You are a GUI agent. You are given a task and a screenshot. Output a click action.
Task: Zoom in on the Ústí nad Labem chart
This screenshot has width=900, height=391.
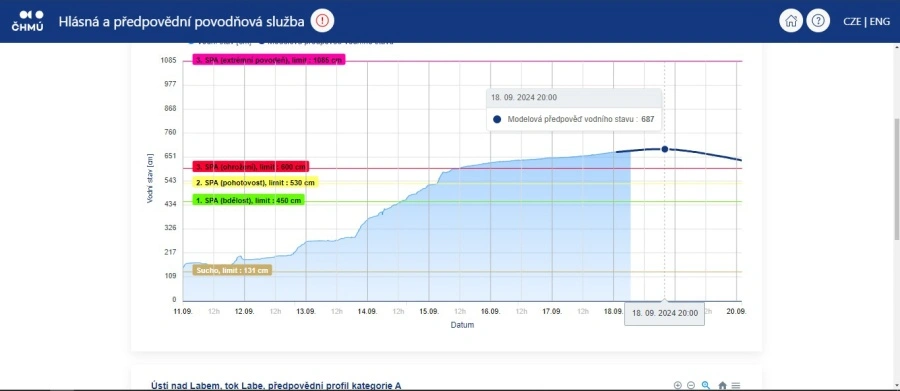678,385
